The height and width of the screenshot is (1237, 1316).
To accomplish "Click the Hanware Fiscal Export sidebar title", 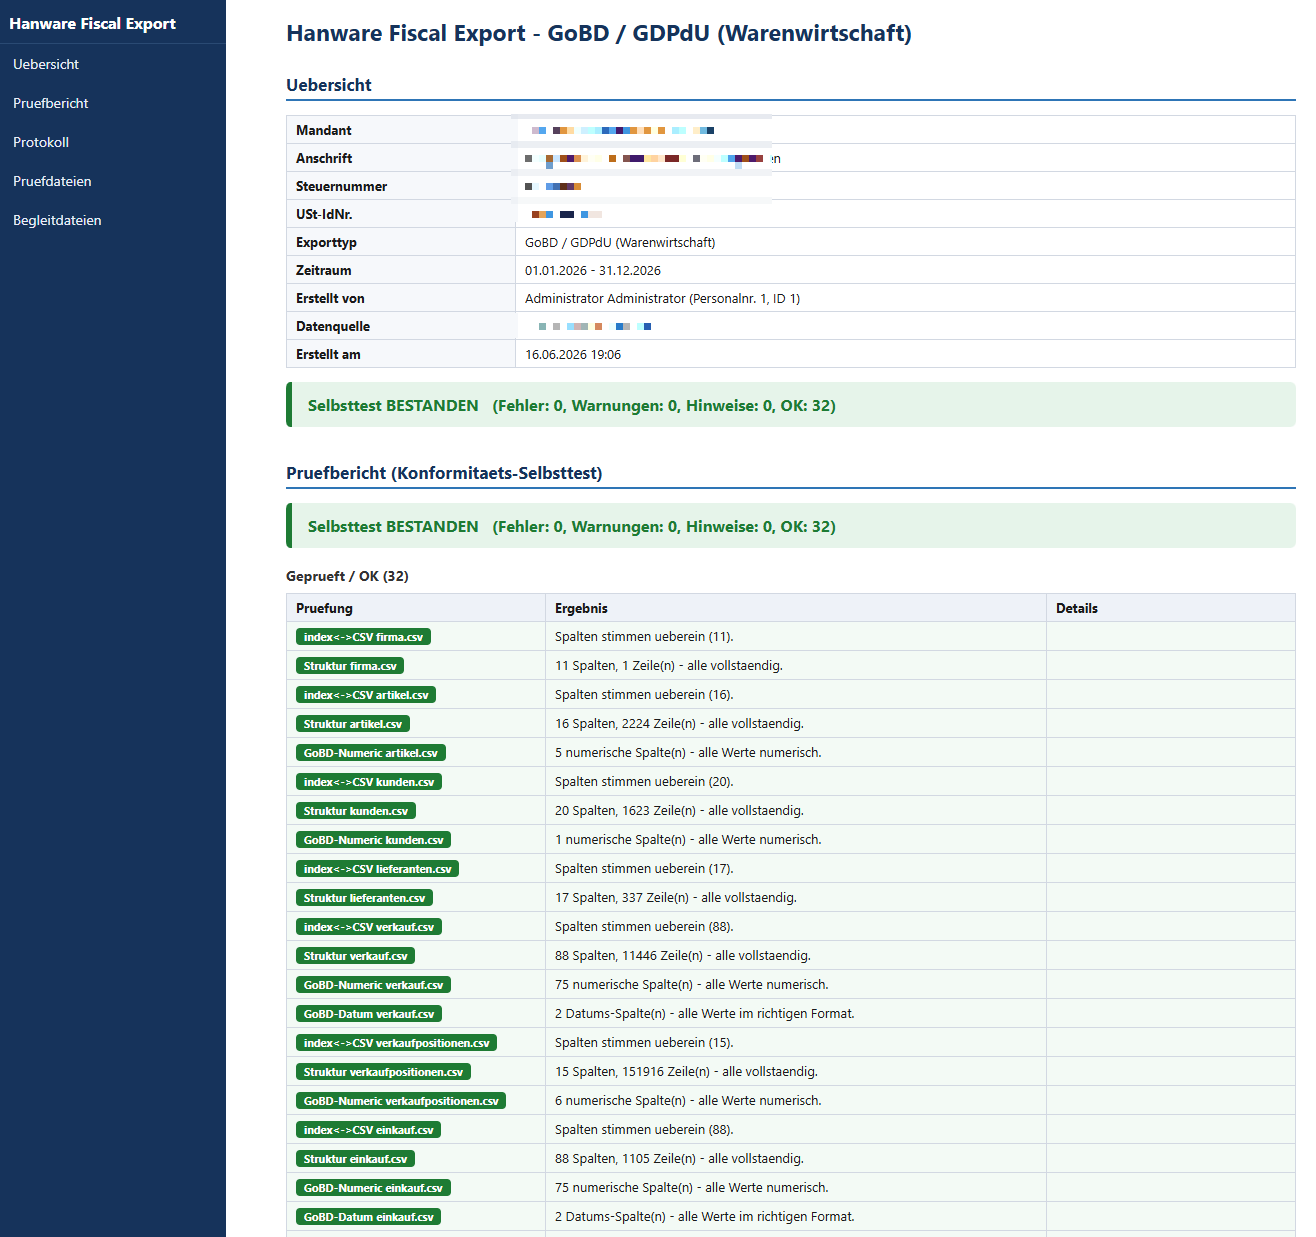I will click(92, 23).
